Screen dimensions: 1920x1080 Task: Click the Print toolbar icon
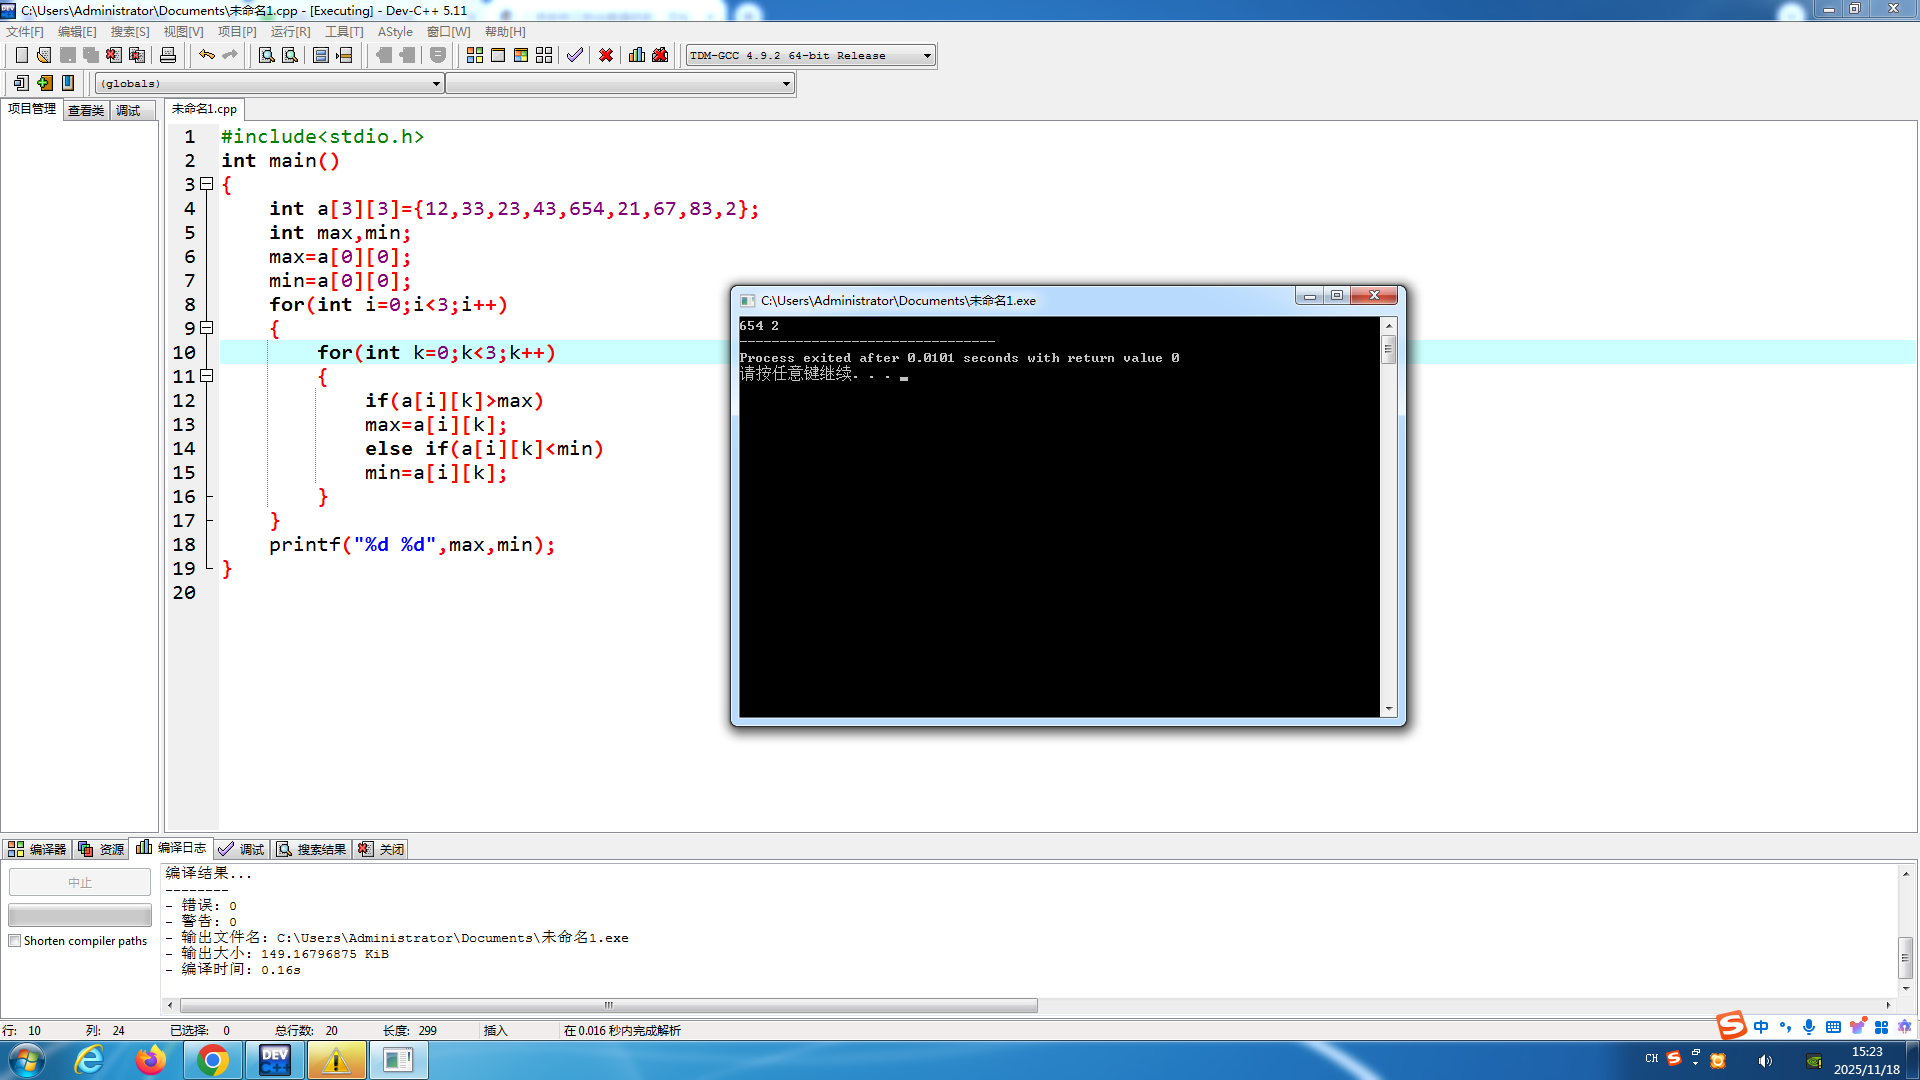click(168, 55)
